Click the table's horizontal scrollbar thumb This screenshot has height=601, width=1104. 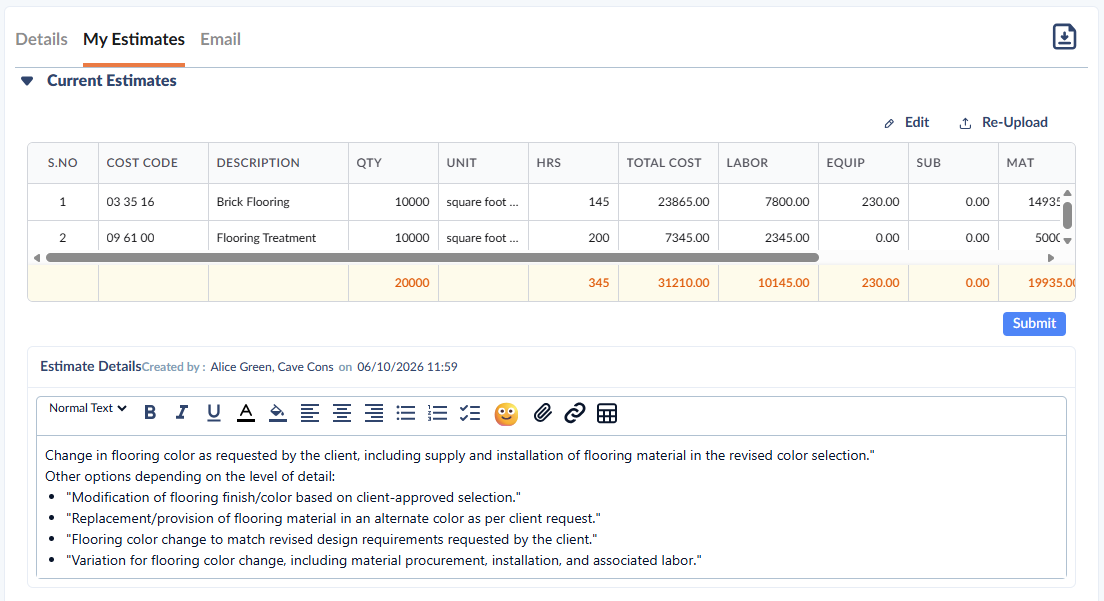pyautogui.click(x=432, y=258)
